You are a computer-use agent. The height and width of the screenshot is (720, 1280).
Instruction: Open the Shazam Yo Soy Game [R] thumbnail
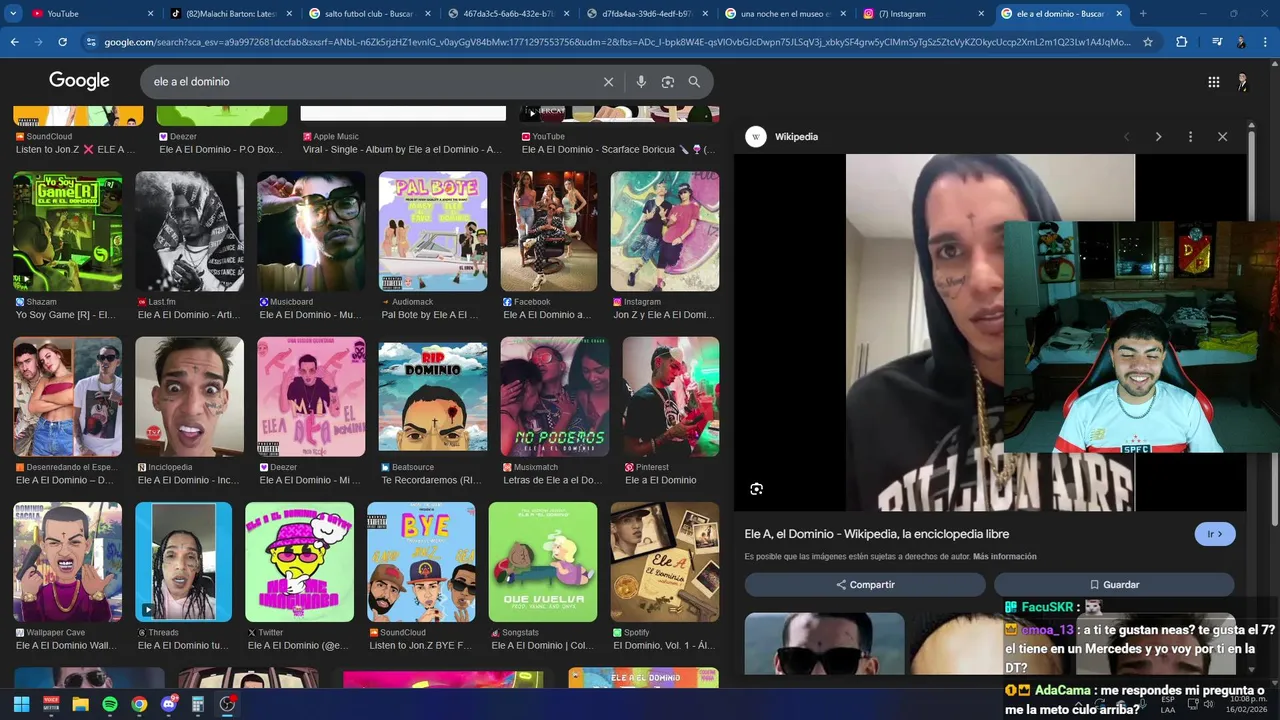(x=67, y=232)
